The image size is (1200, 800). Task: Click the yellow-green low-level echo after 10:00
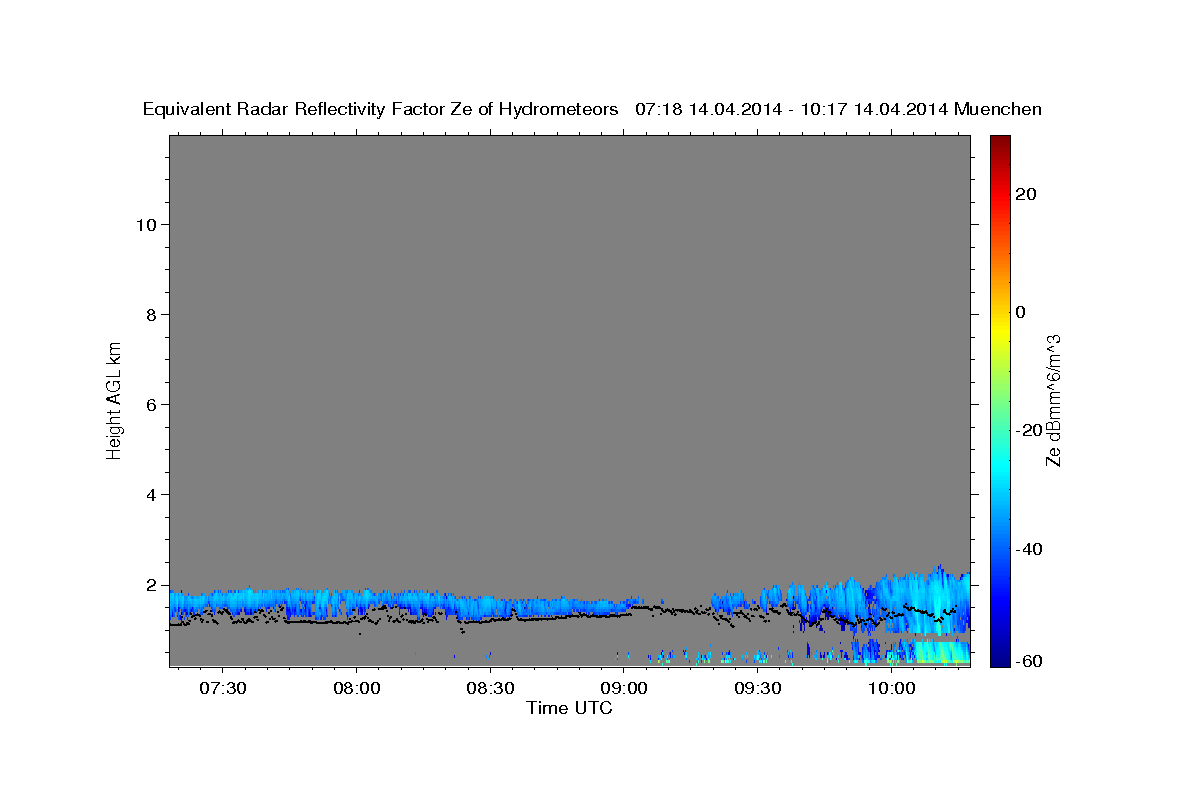[x=942, y=652]
